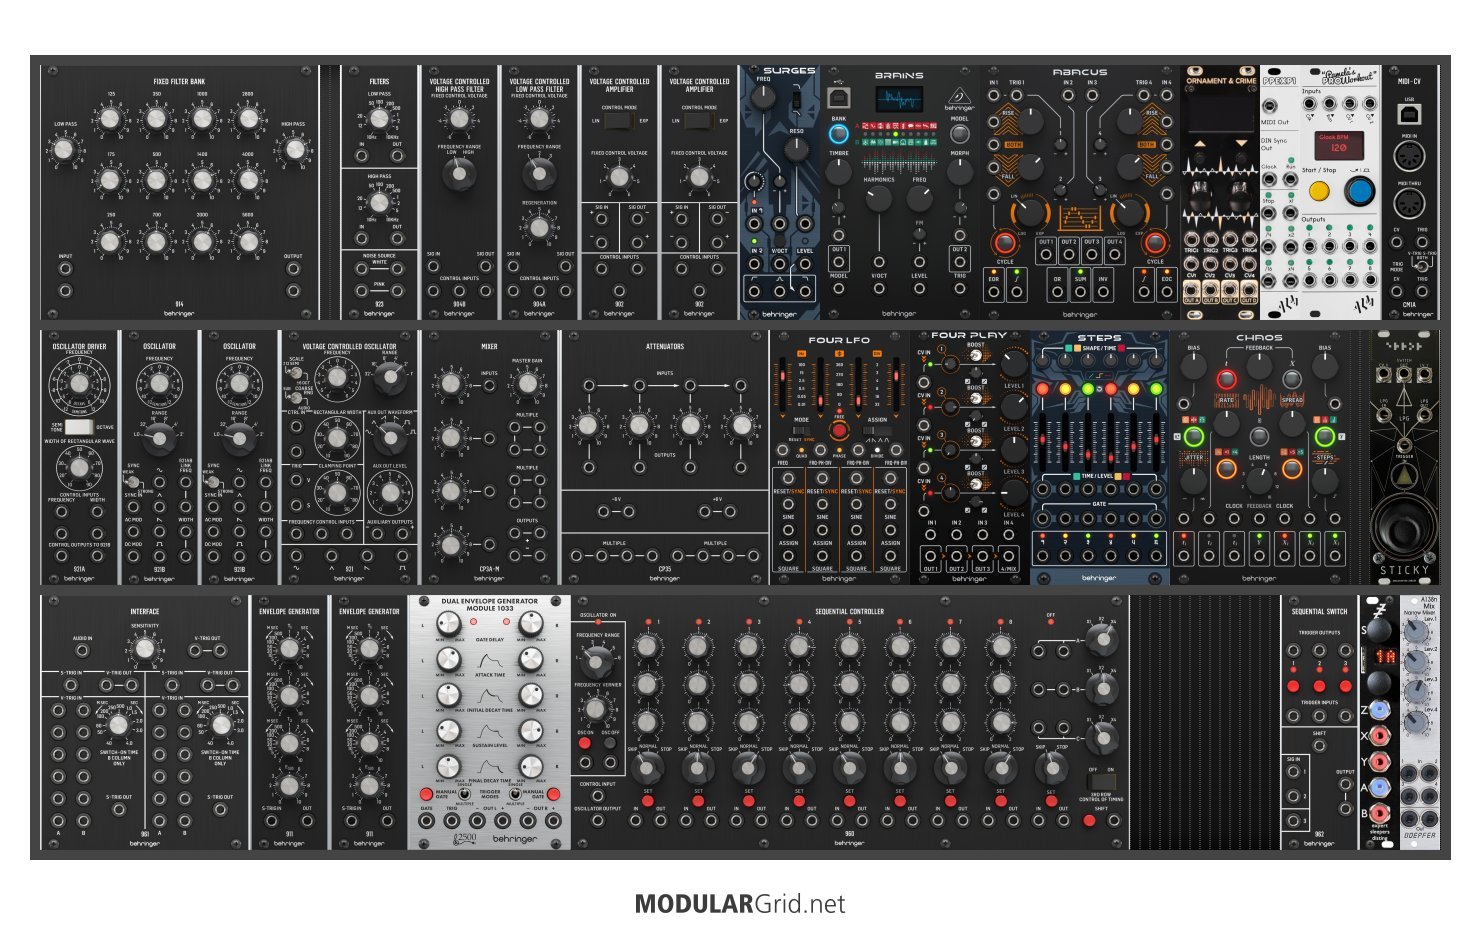1481x925 pixels.
Task: Click the left red Cycle button on Abacus
Action: [x=1003, y=243]
